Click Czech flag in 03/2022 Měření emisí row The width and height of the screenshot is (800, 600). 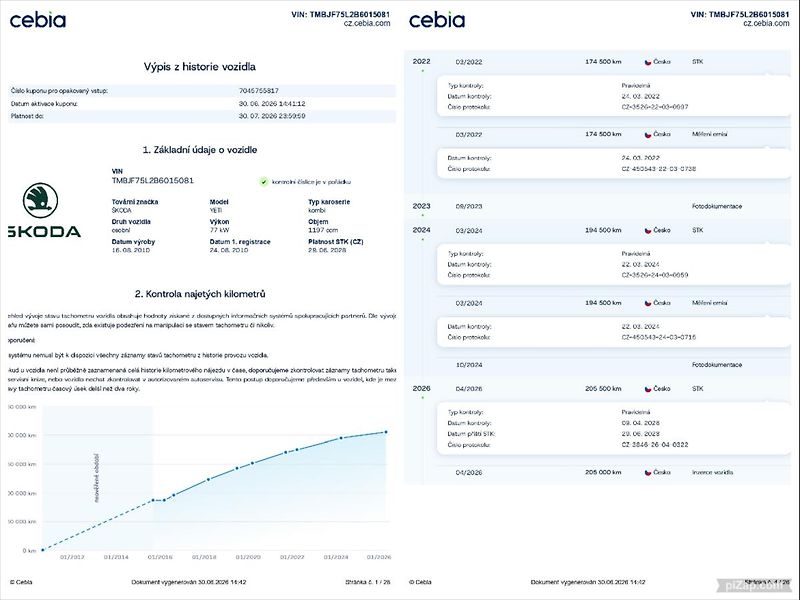coord(648,134)
